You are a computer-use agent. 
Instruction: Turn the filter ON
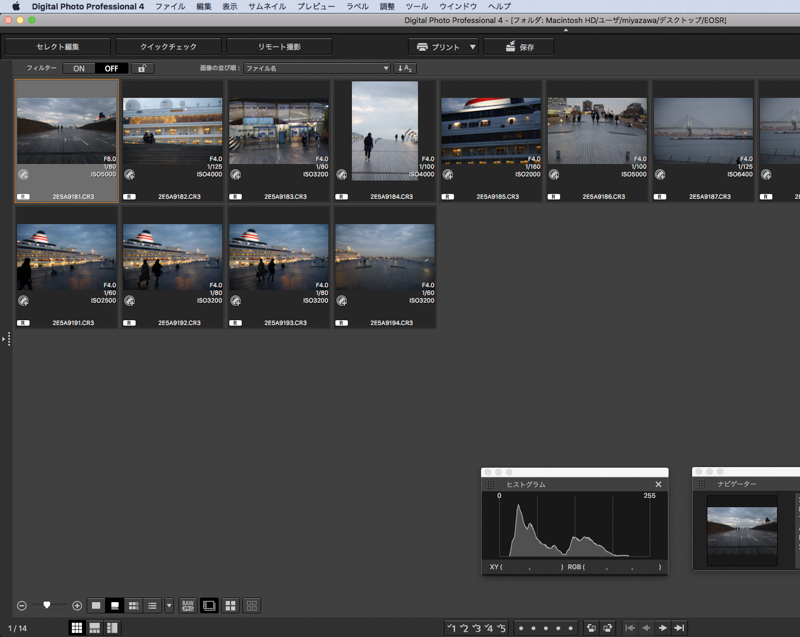pyautogui.click(x=79, y=68)
